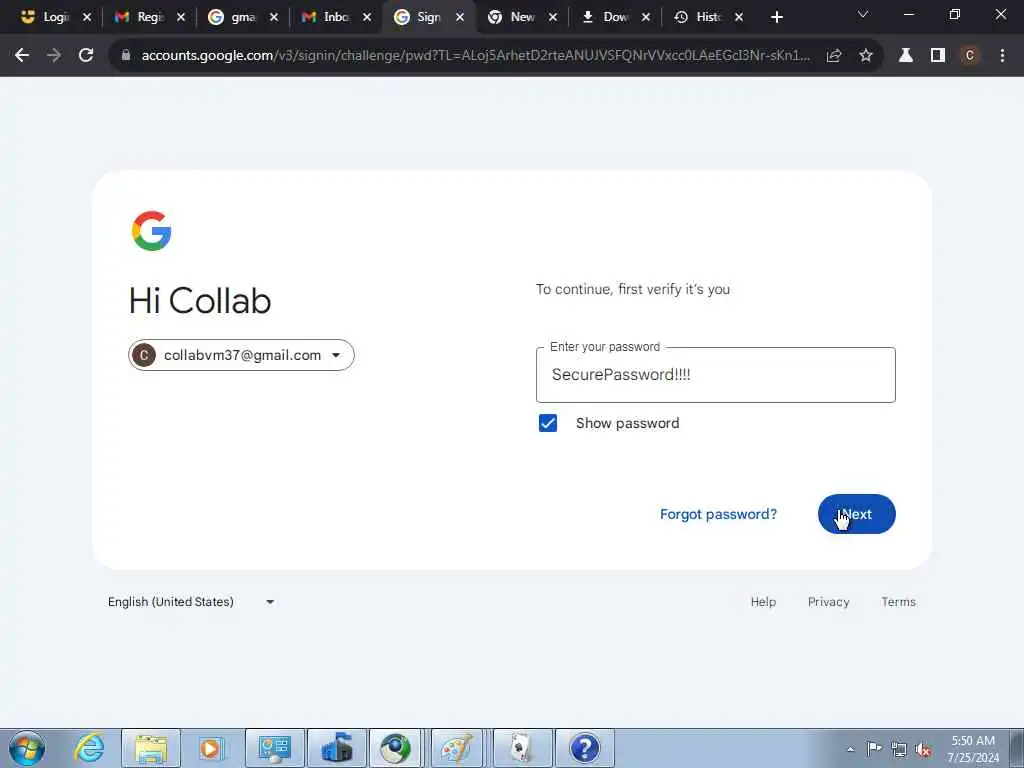Open the Windows Start menu
Viewport: 1024px width, 768px height.
coord(27,748)
